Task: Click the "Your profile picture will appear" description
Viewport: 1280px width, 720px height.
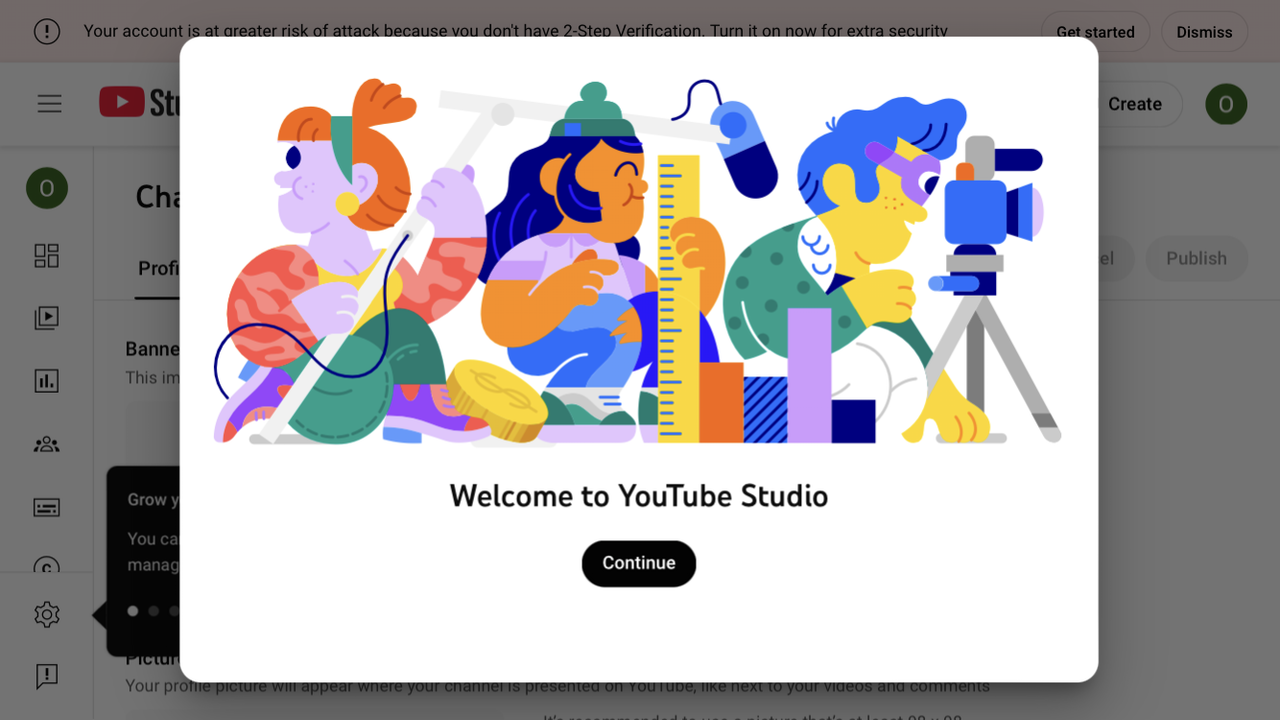Action: [557, 686]
